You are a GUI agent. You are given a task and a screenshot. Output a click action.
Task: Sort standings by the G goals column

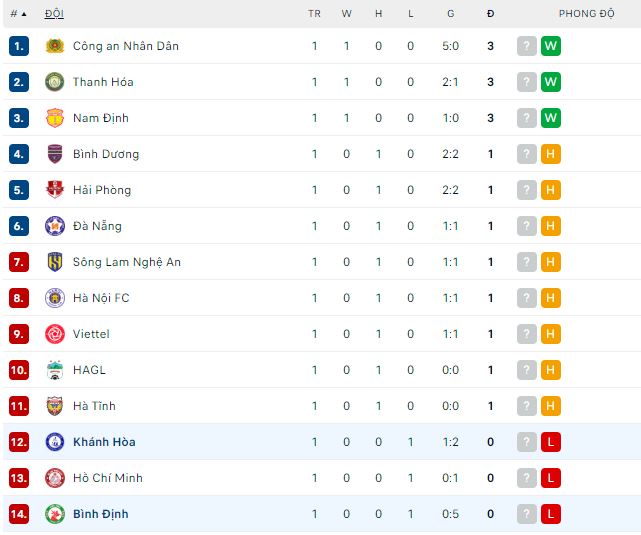[451, 14]
